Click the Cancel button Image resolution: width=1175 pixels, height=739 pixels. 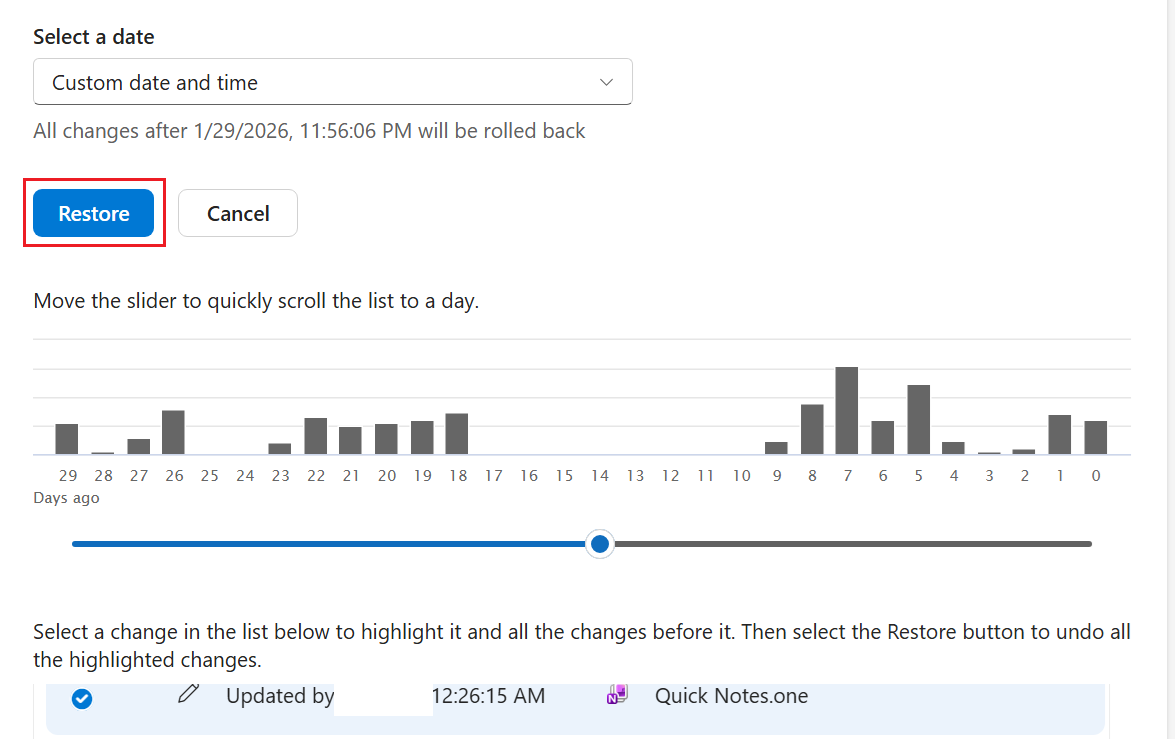(238, 214)
